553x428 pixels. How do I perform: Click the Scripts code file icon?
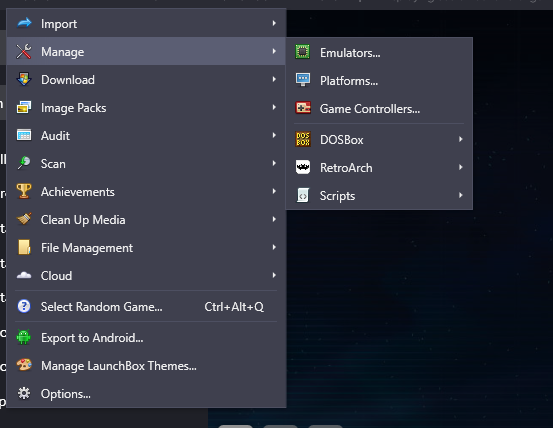pos(303,195)
